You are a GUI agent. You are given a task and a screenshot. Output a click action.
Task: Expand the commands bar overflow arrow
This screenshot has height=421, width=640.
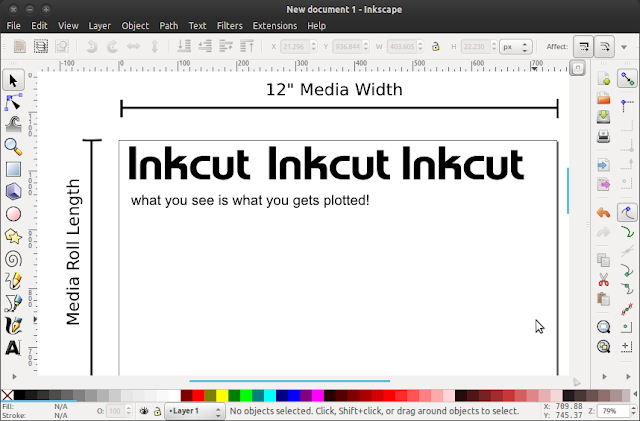tap(604, 376)
